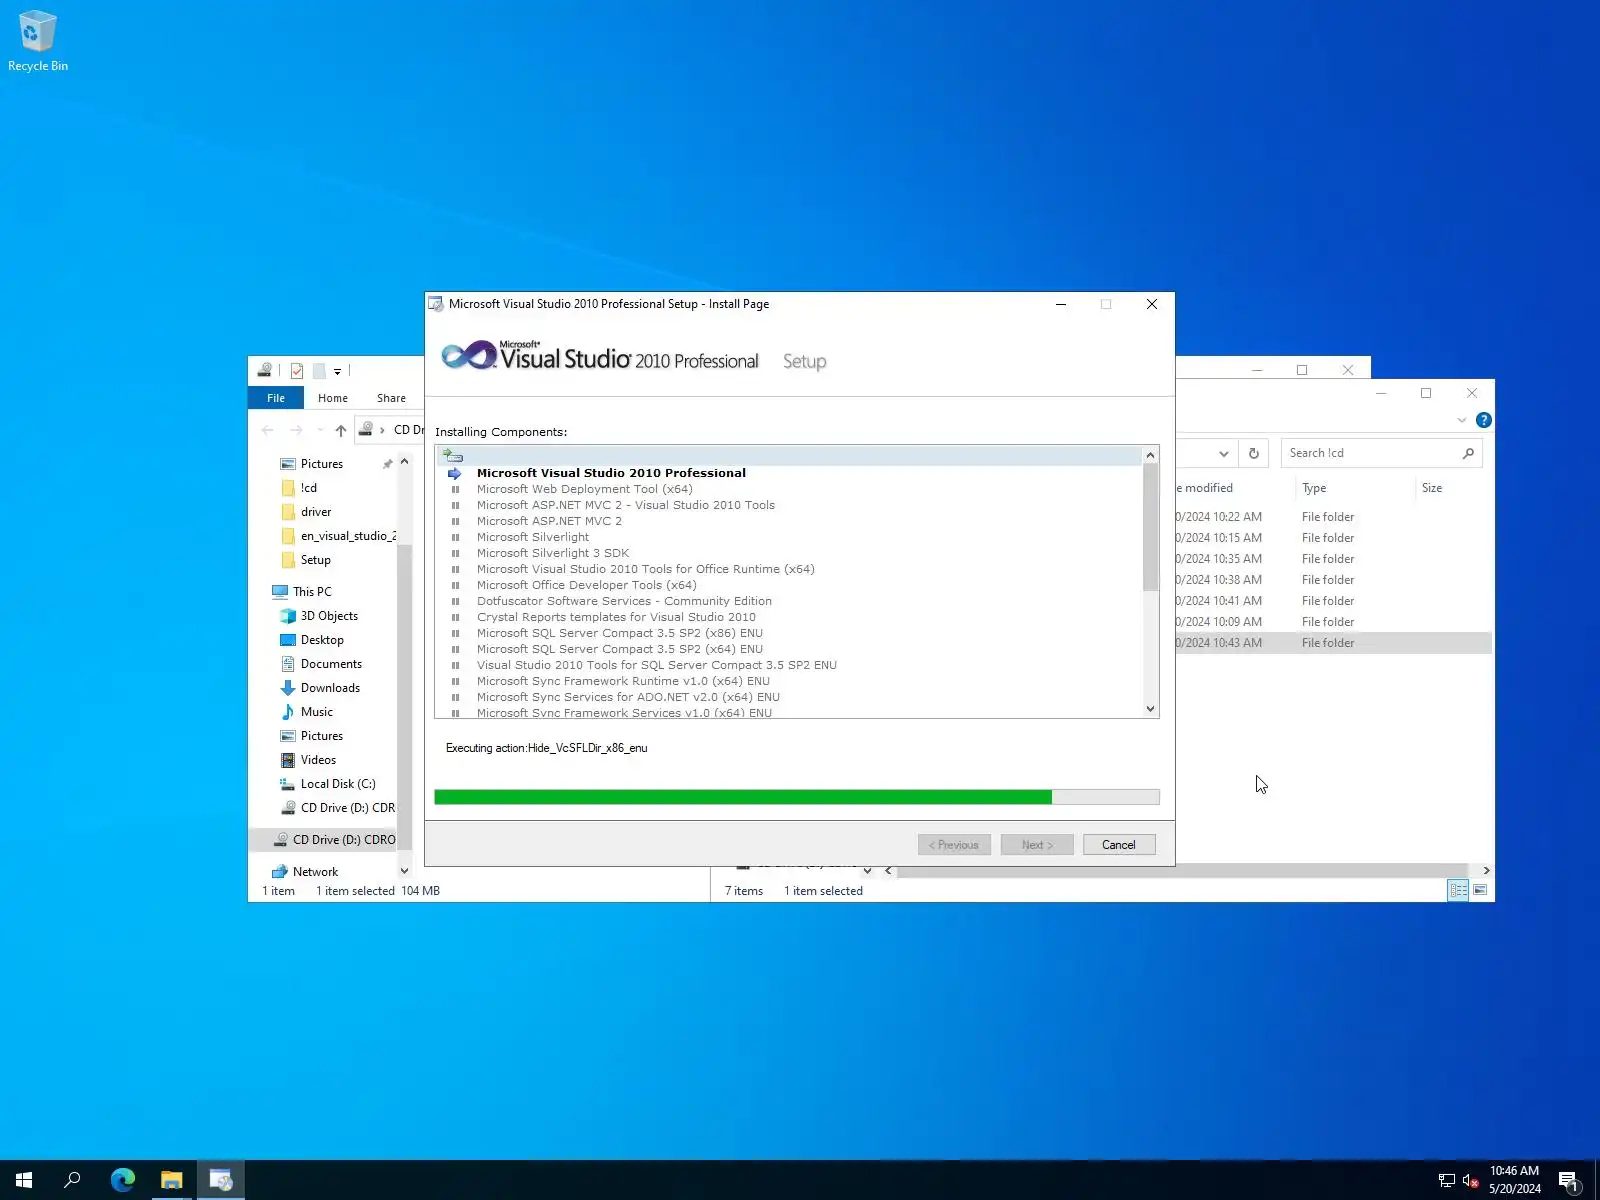Viewport: 1600px width, 1200px height.
Task: Switch to the Share ribbon tab
Action: (x=391, y=398)
